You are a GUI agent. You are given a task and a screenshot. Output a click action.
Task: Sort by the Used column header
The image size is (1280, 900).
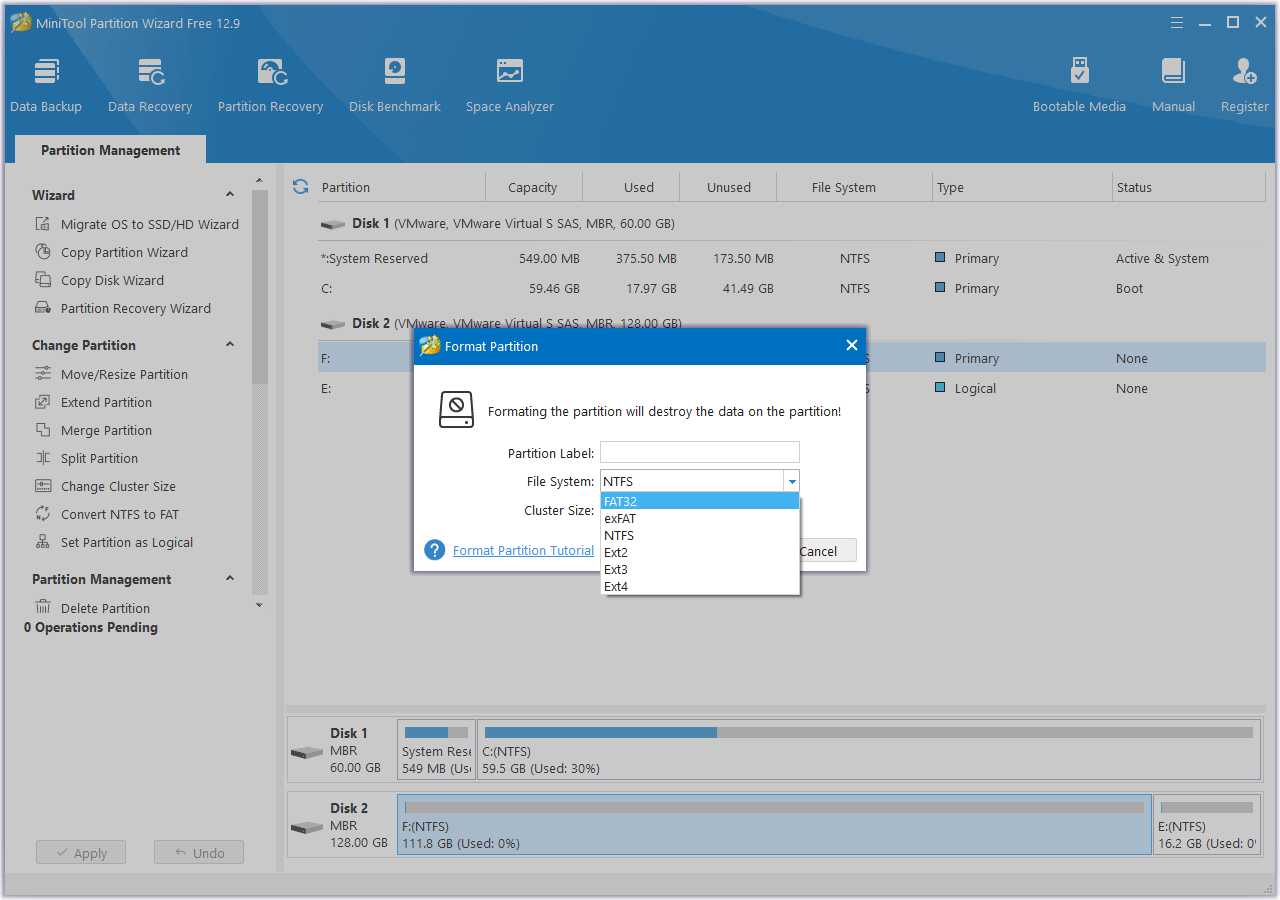pos(631,187)
